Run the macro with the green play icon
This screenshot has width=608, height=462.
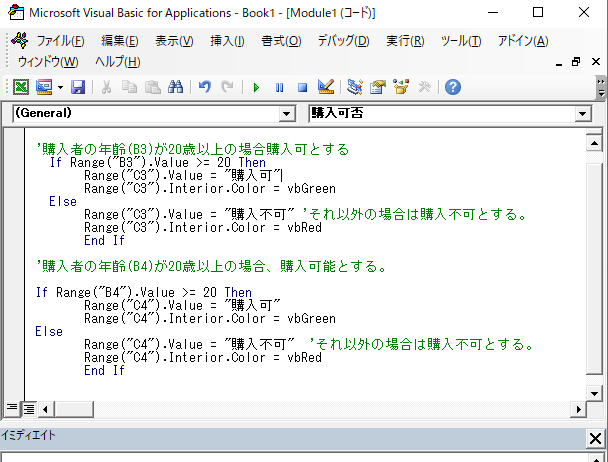(256, 87)
